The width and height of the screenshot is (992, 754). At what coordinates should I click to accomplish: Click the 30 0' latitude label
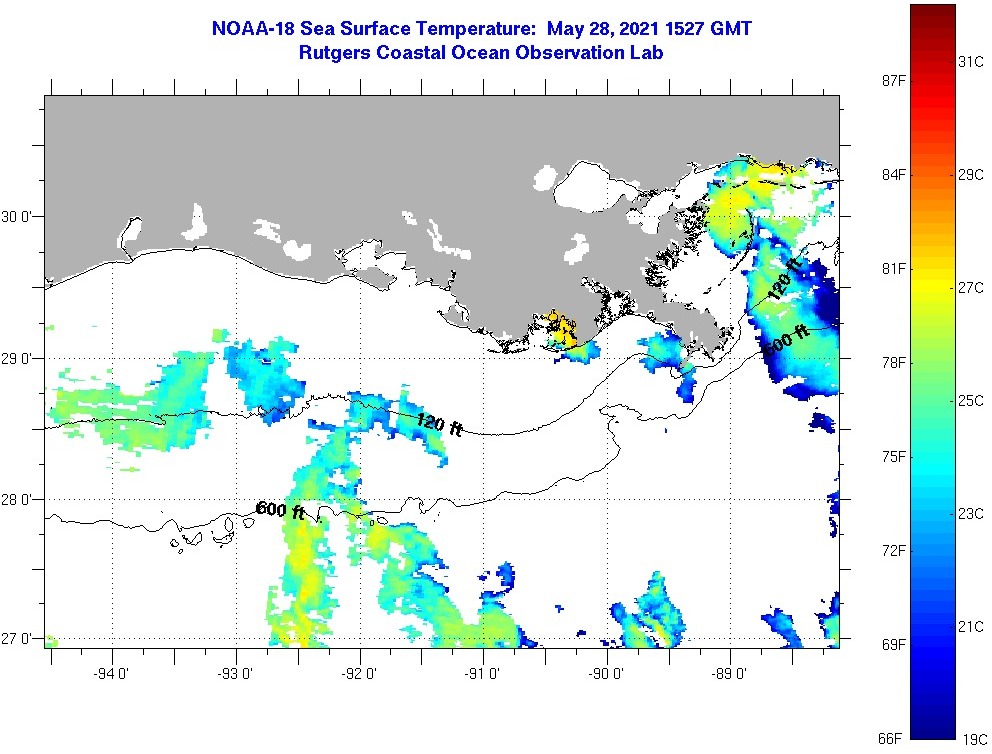17,217
